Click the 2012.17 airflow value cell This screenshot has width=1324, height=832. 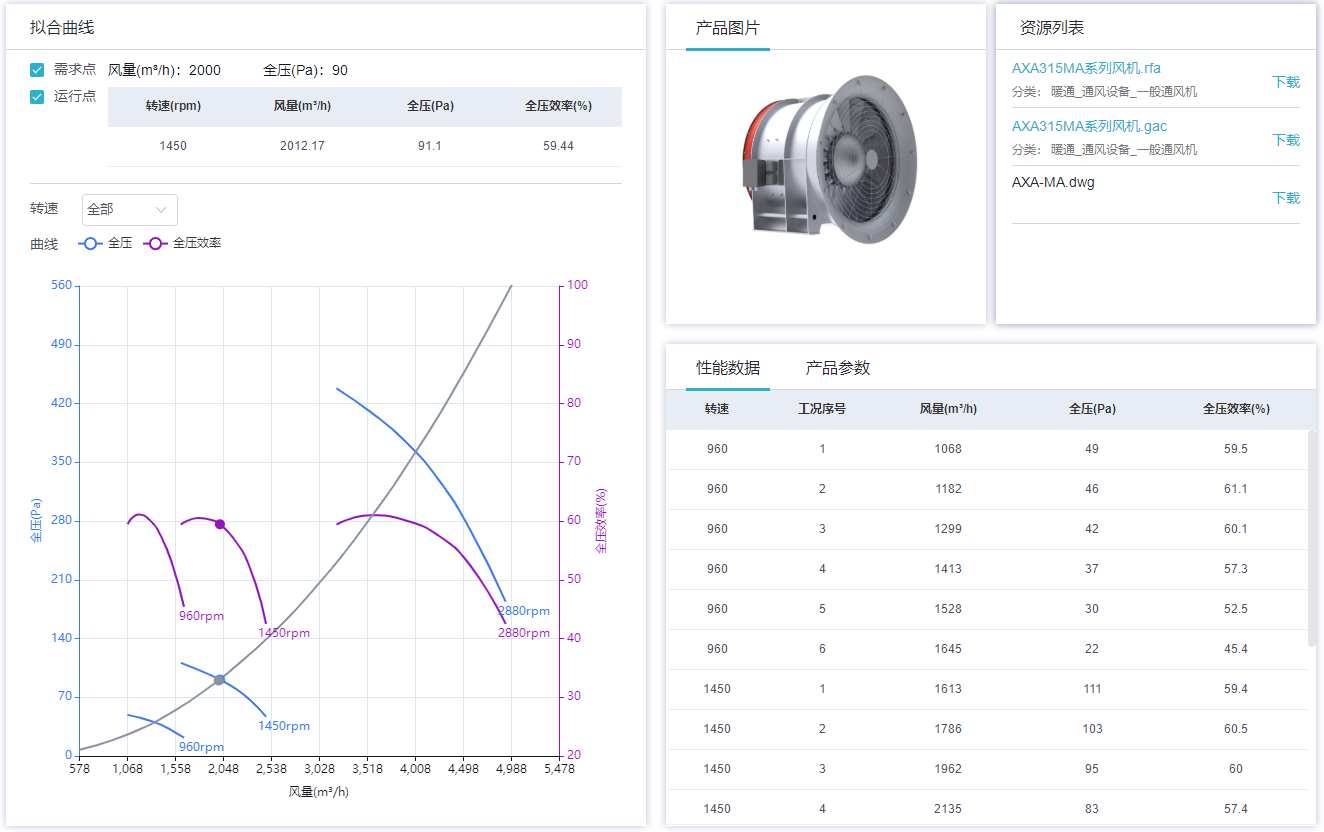click(302, 146)
